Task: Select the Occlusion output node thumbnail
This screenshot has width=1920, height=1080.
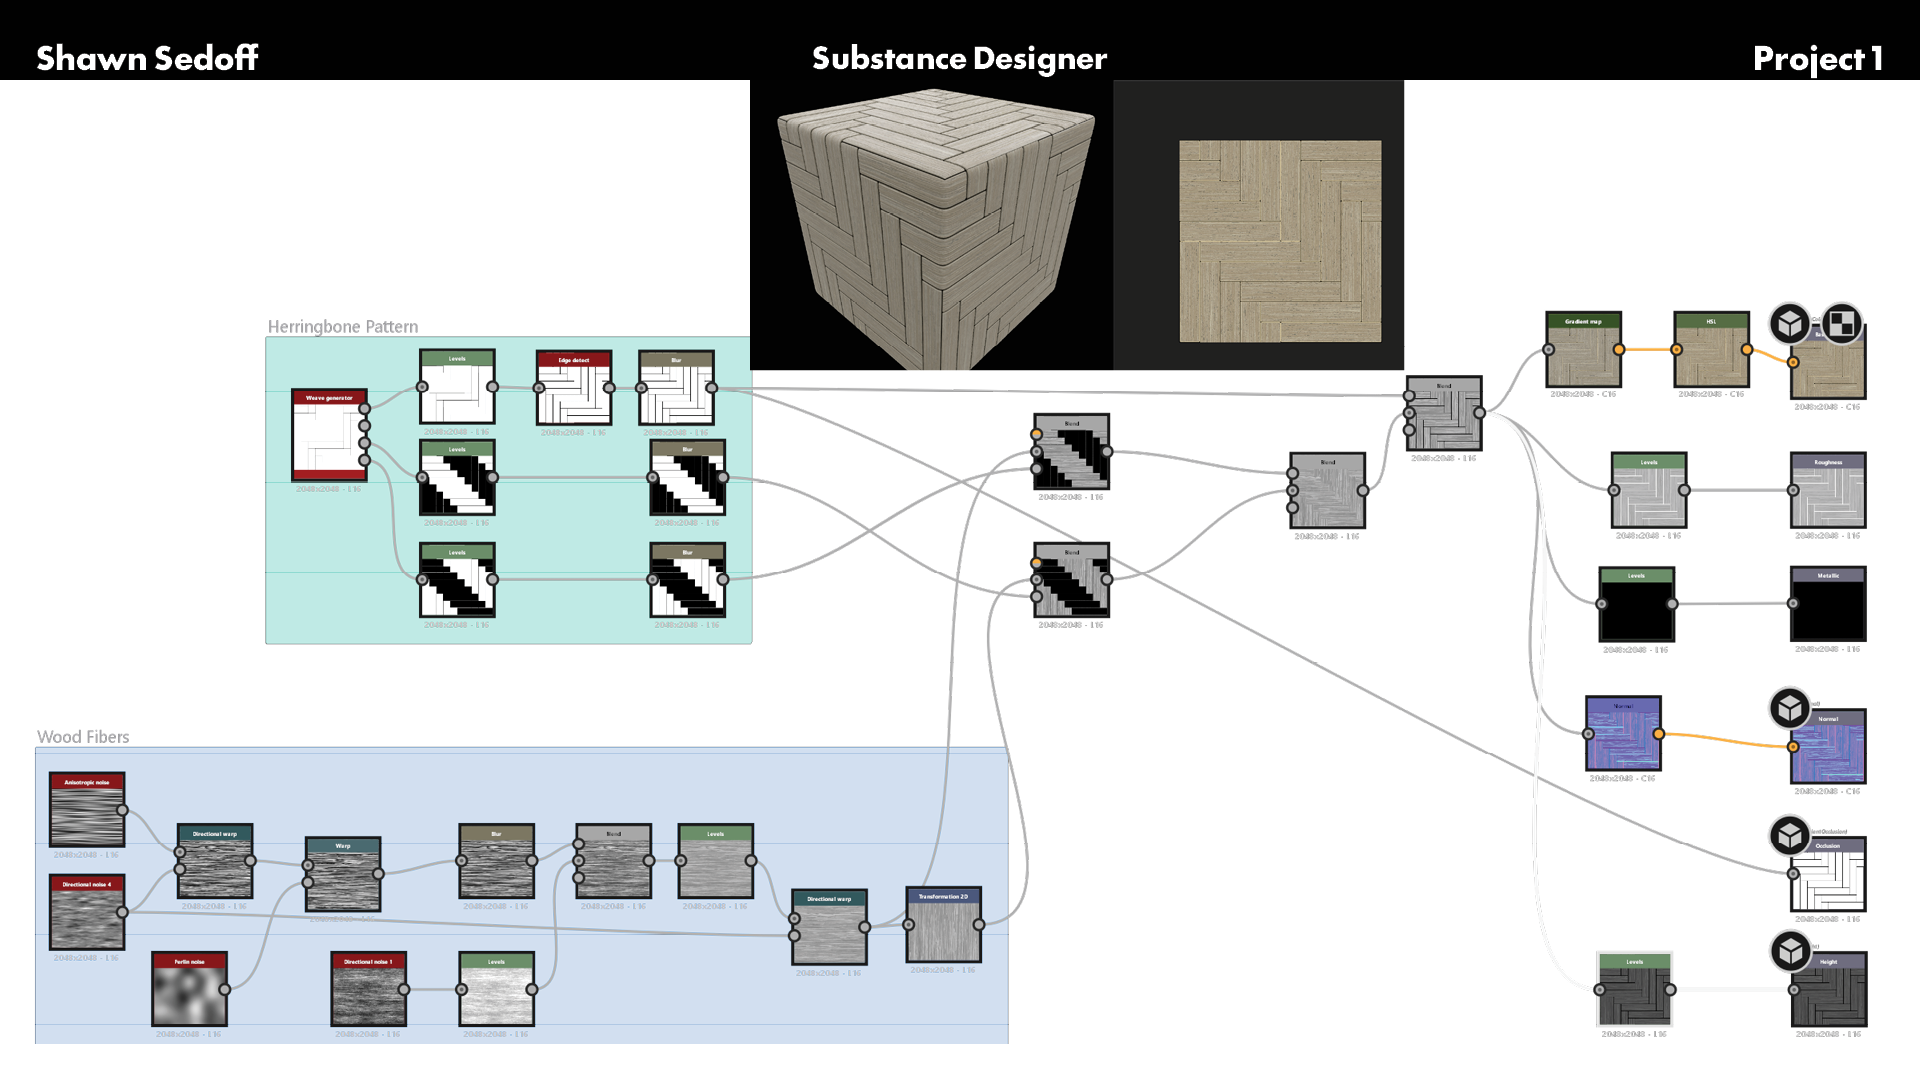Action: (1828, 874)
